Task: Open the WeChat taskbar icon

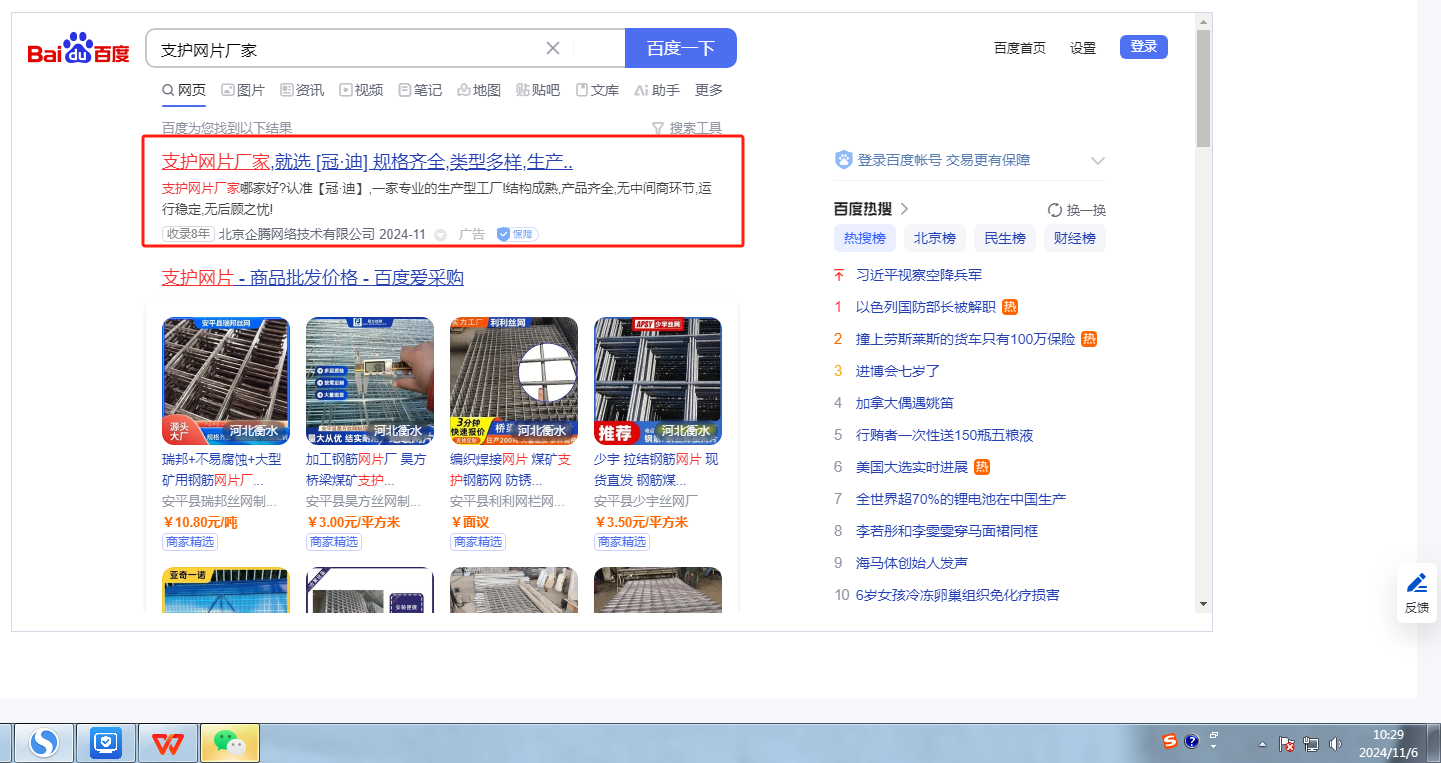Action: click(x=230, y=742)
